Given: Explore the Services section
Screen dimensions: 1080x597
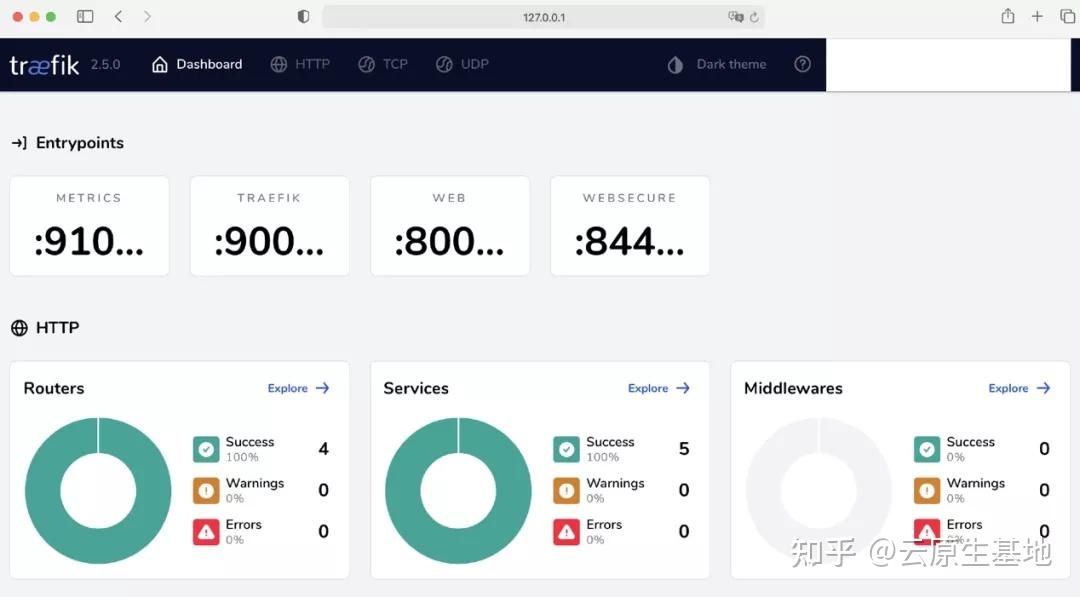Looking at the screenshot, I should [658, 388].
